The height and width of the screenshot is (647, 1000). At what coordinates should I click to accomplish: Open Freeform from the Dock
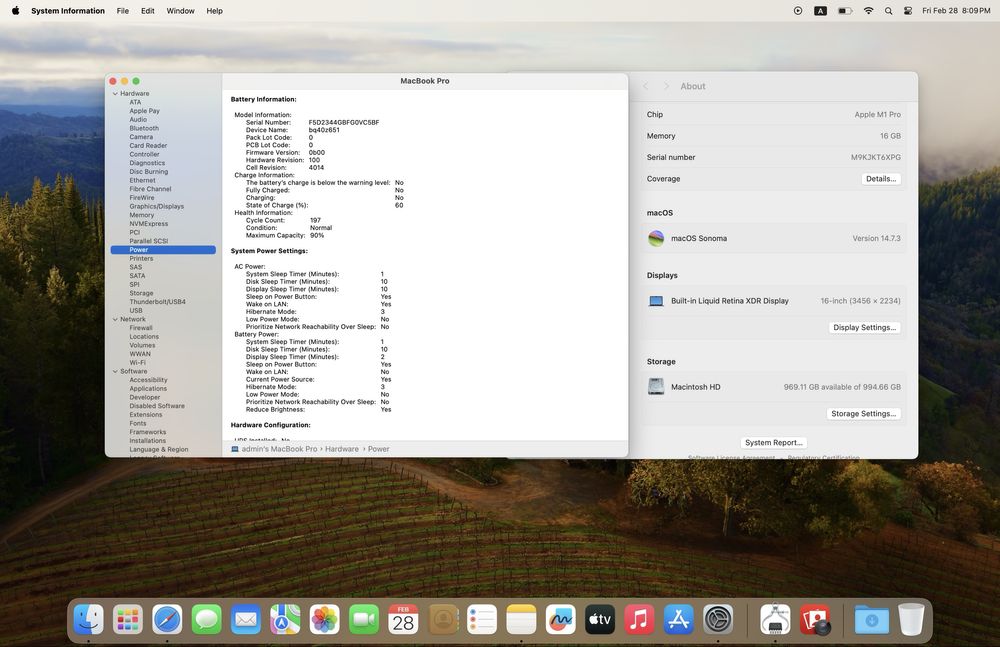click(561, 620)
